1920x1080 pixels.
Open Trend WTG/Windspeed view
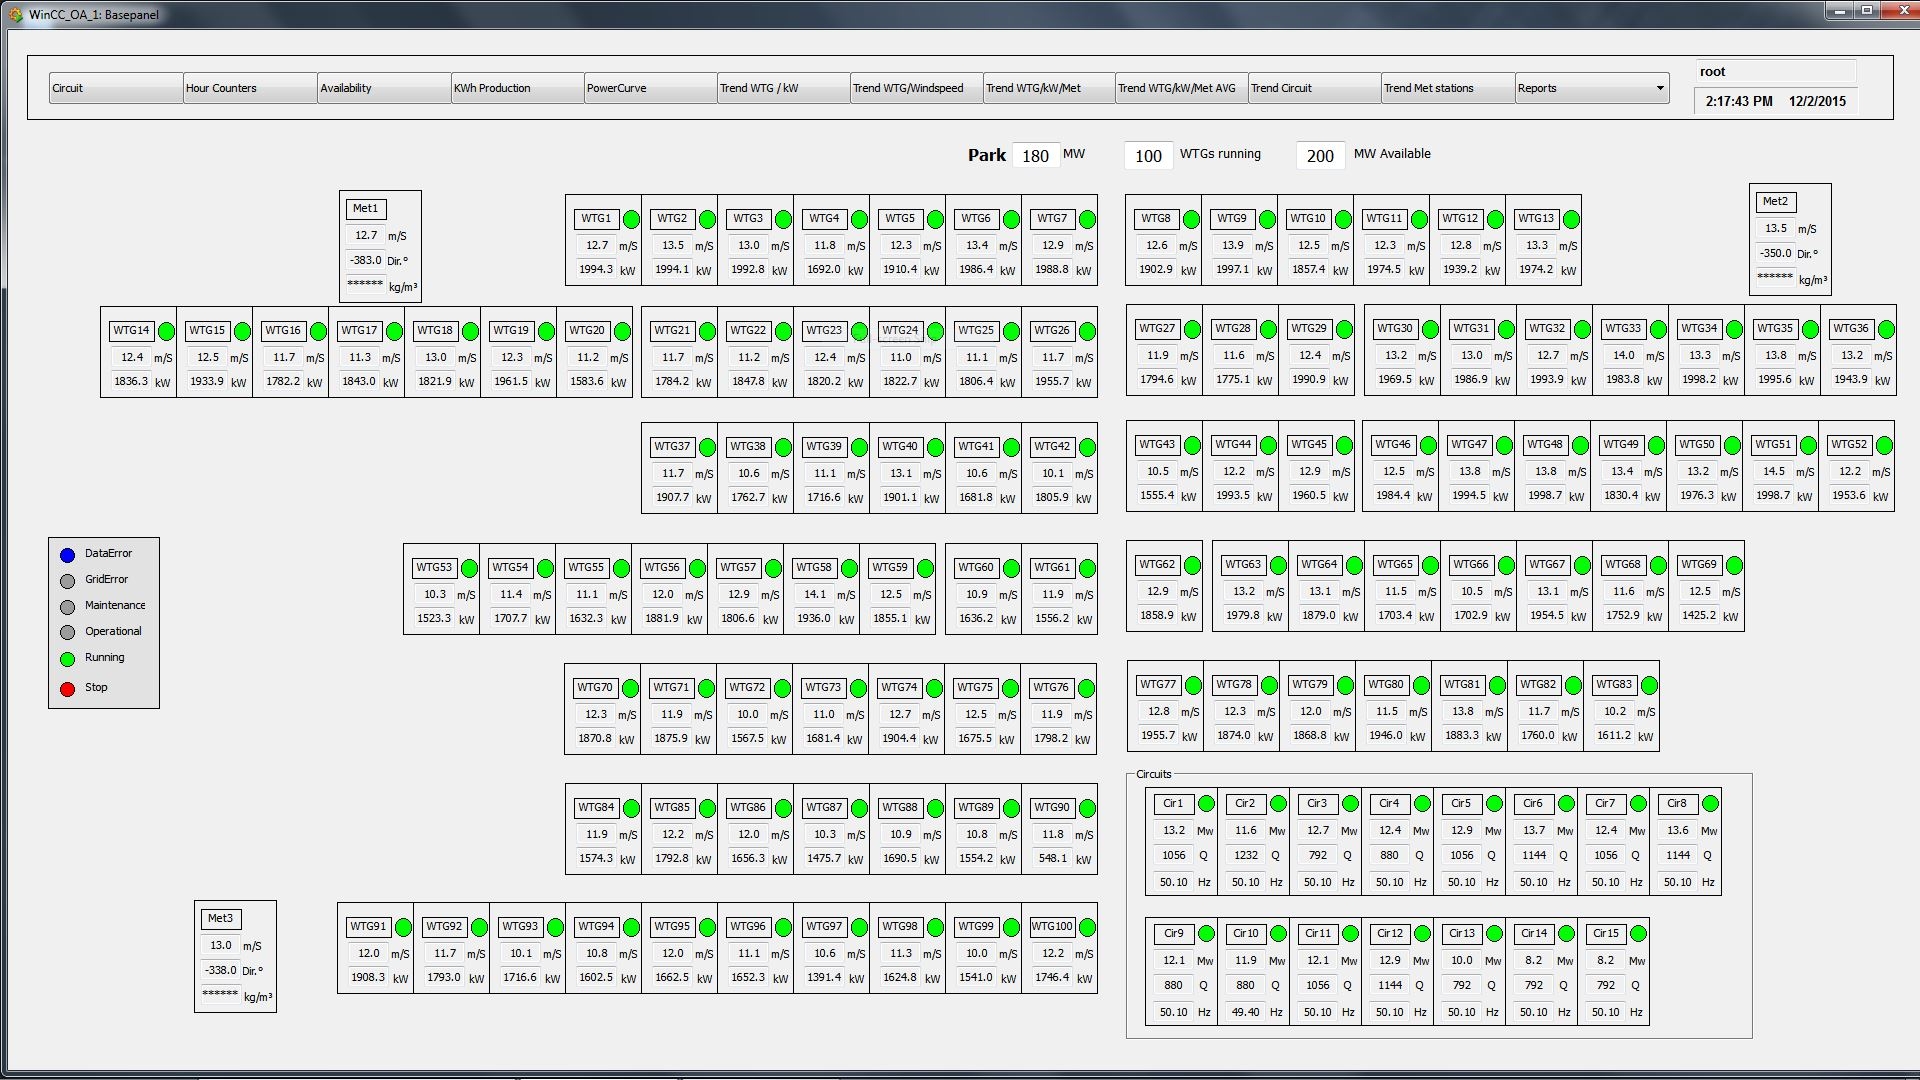[x=916, y=88]
